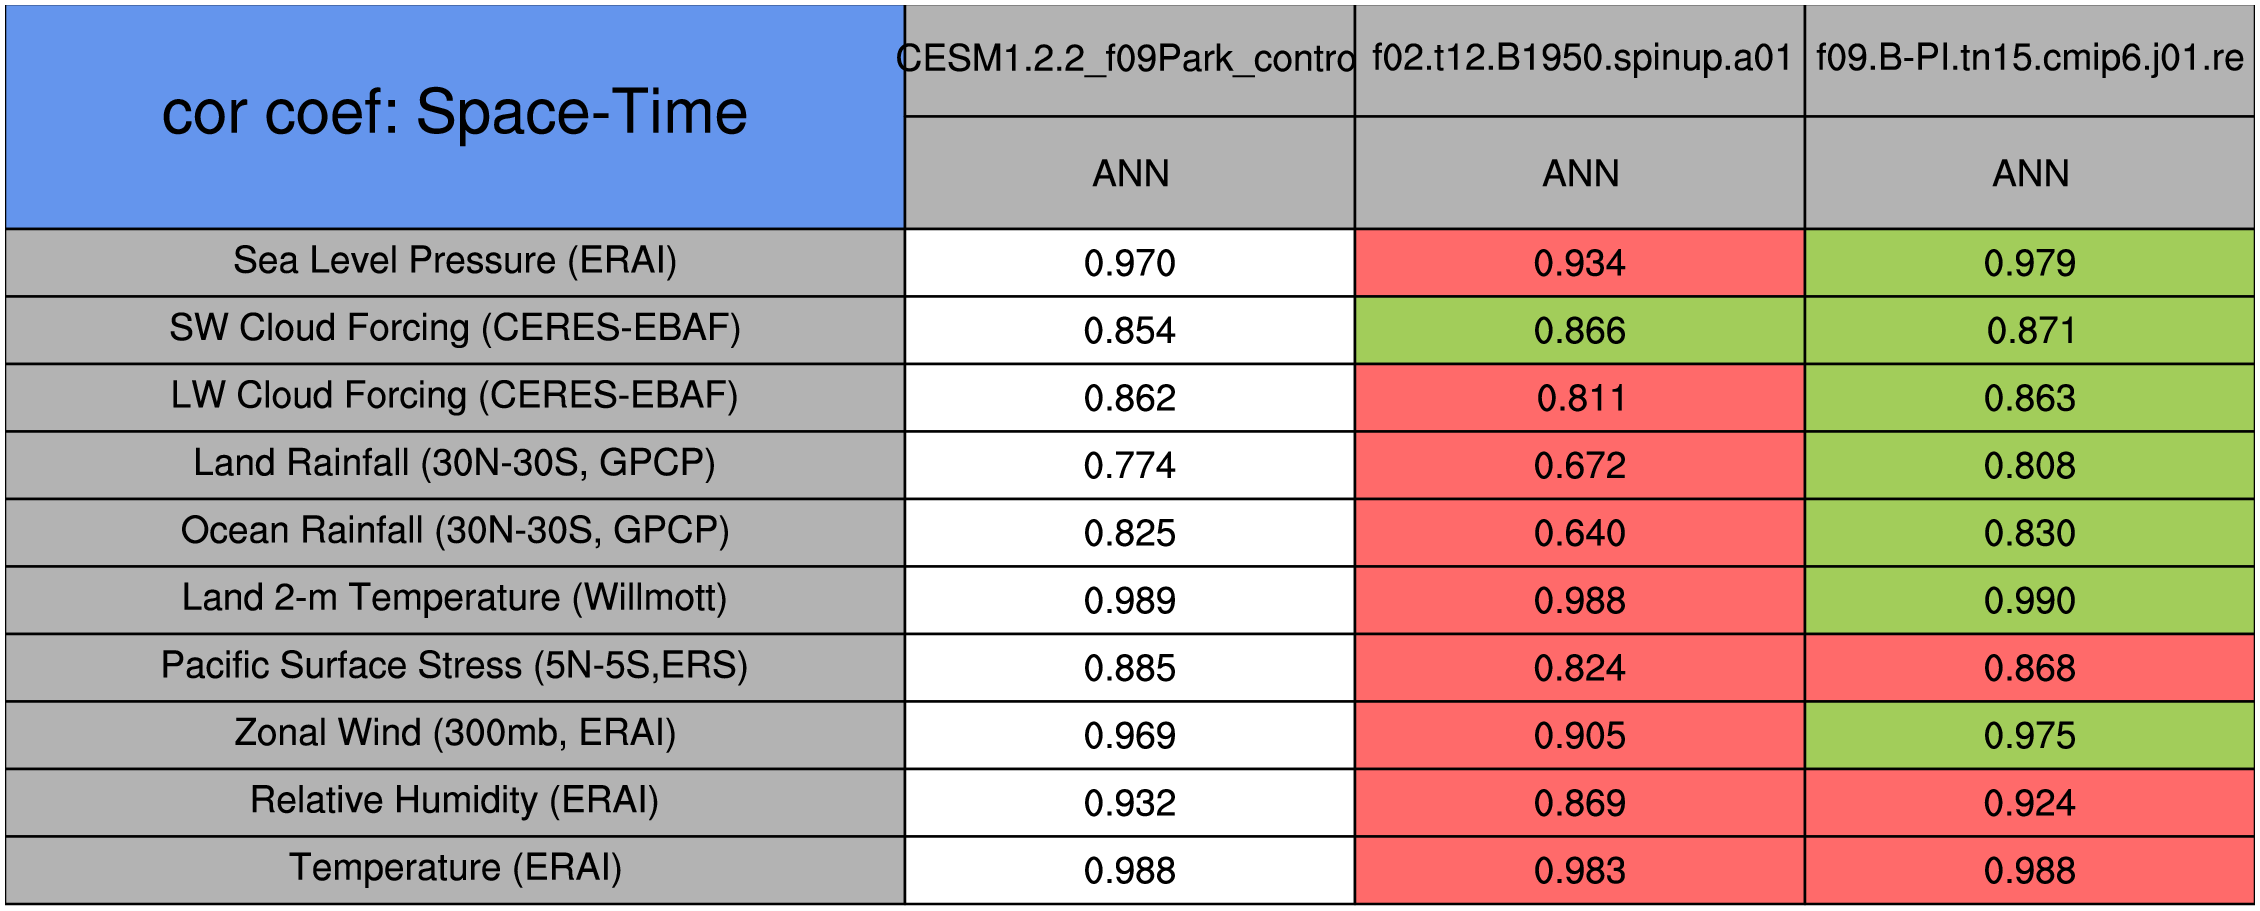Select the CESM1.2.2_f09Park_contro column header
Image resolution: width=2260 pixels, height=911 pixels.
(1130, 61)
